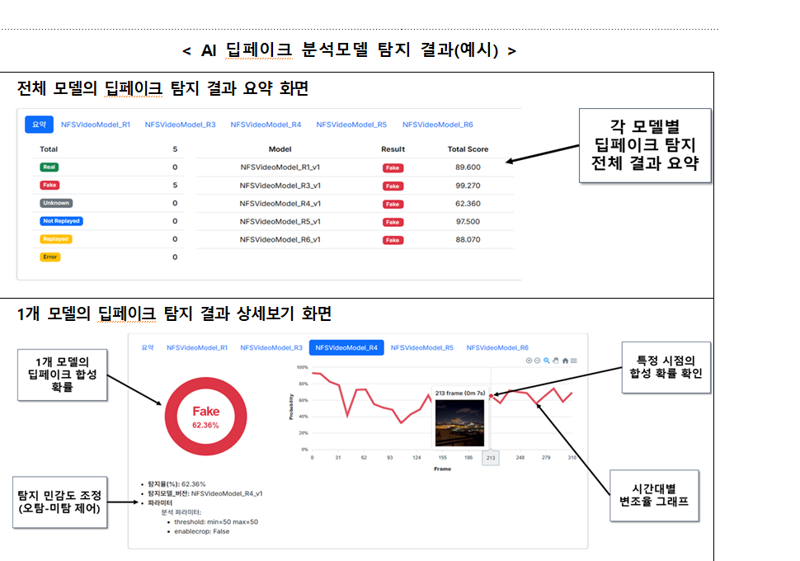Click the blue Not Replayed badge
Image resolution: width=800 pixels, height=561 pixels.
point(61,221)
